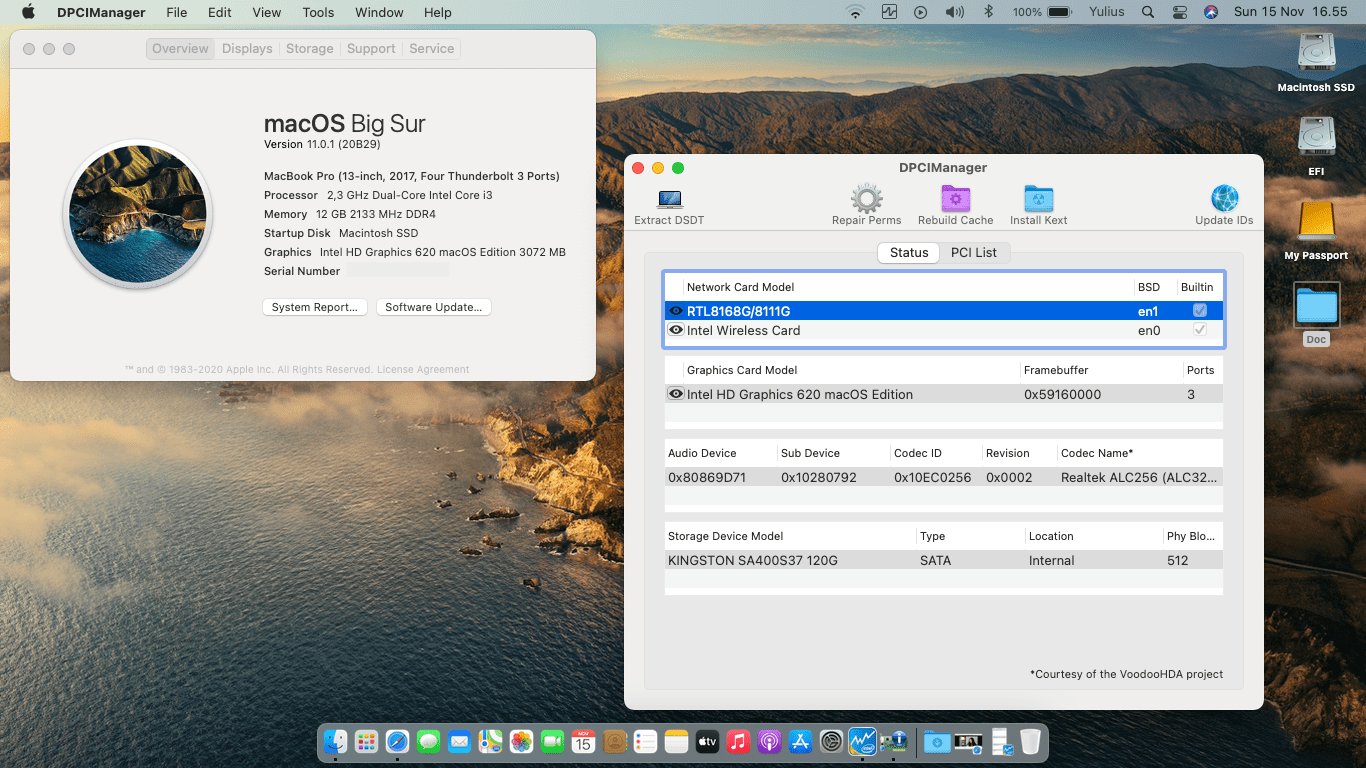Click the Extract DSDT toolbar icon
Image resolution: width=1366 pixels, height=768 pixels.
[x=669, y=198]
